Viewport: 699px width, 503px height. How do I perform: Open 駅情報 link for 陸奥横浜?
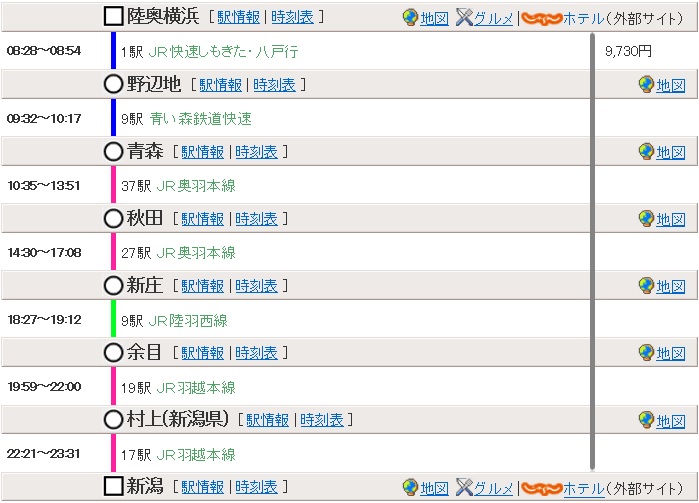(238, 17)
